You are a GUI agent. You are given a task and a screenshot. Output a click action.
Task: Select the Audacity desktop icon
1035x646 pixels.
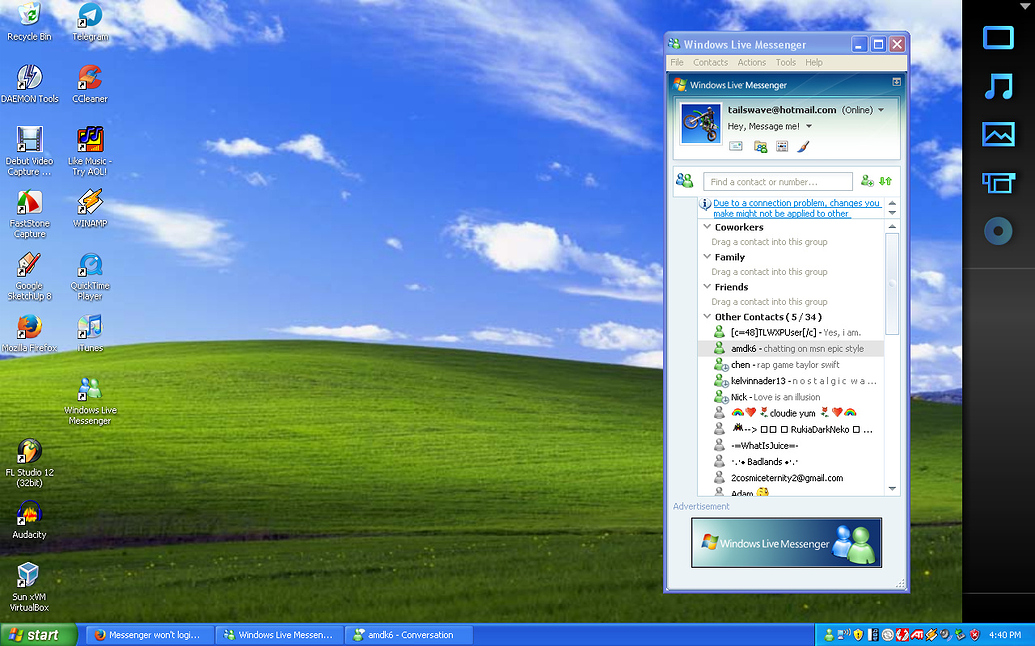(29, 521)
